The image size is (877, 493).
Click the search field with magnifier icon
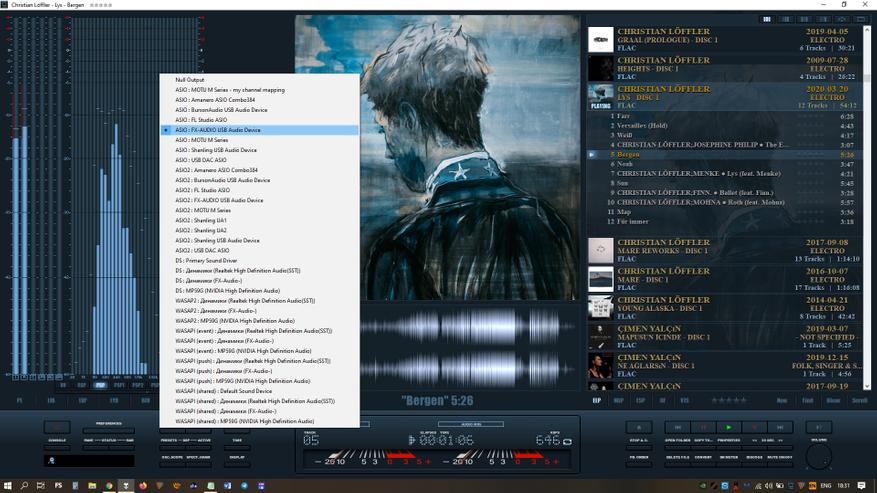(89, 461)
